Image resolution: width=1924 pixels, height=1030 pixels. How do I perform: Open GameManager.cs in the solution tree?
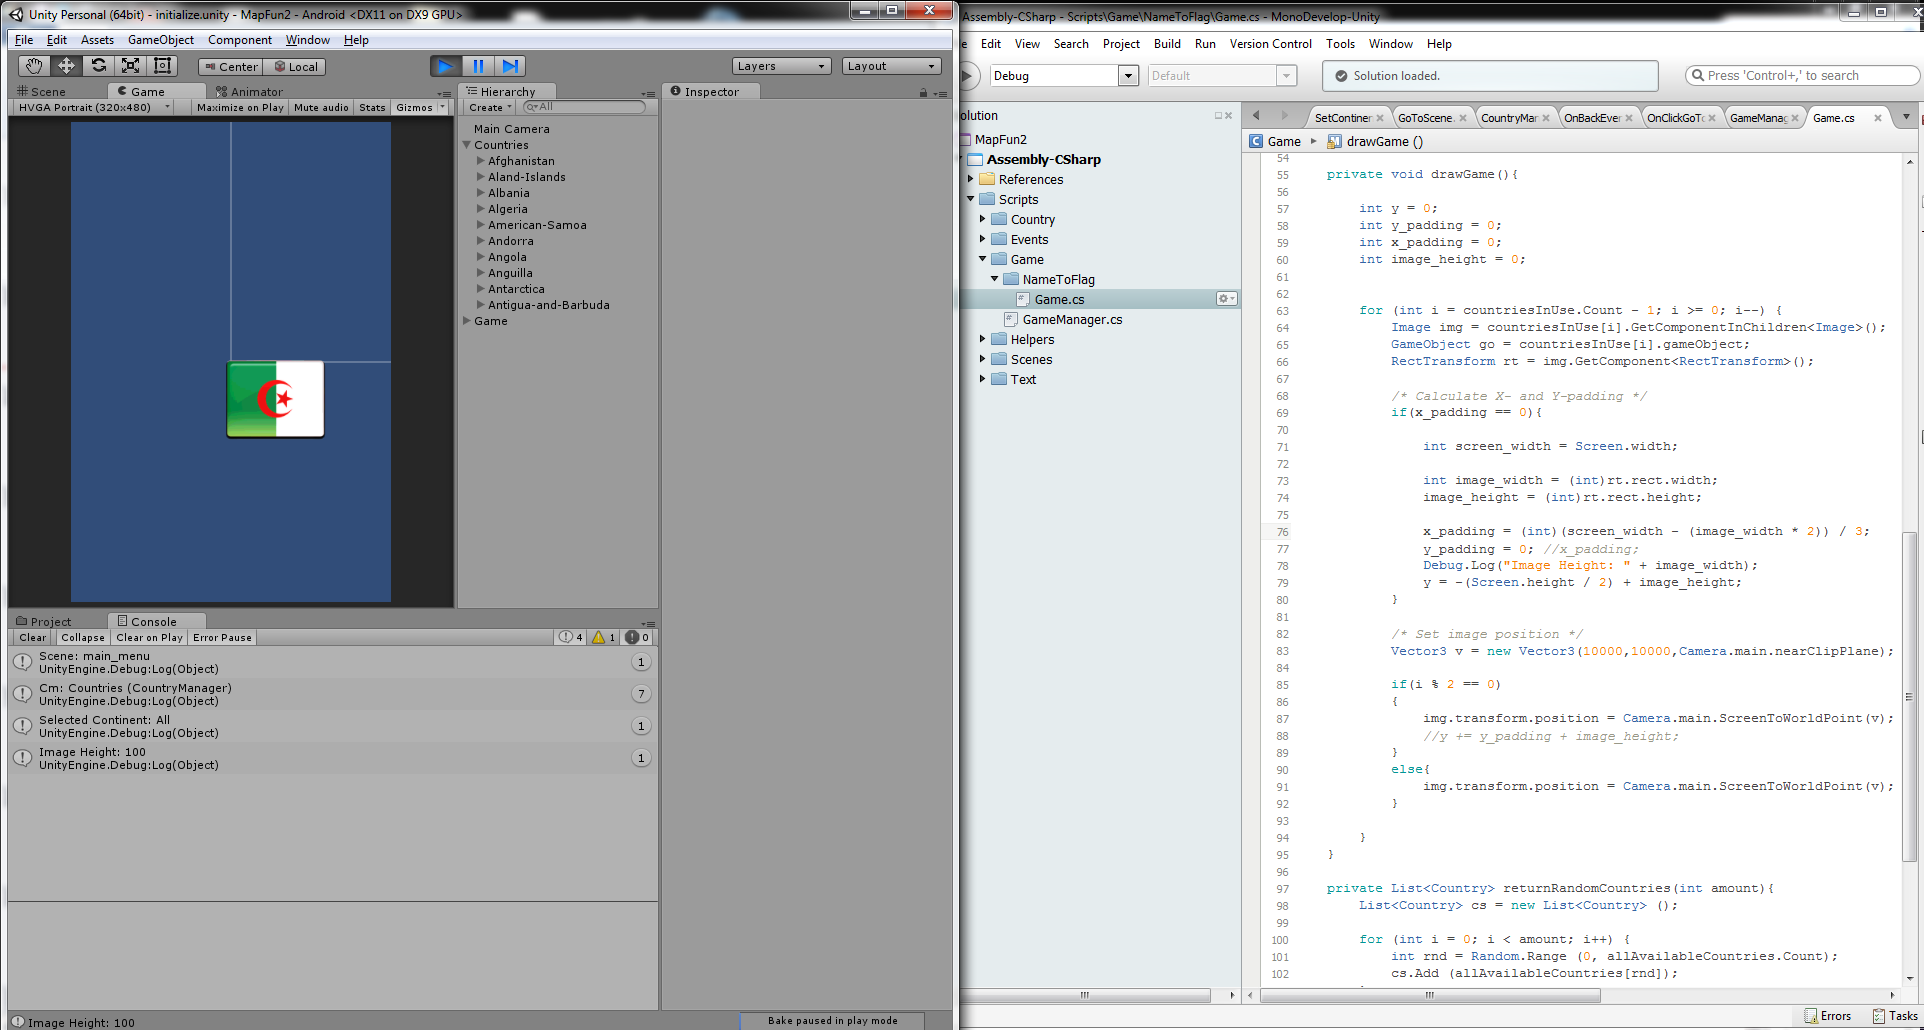(x=1071, y=320)
